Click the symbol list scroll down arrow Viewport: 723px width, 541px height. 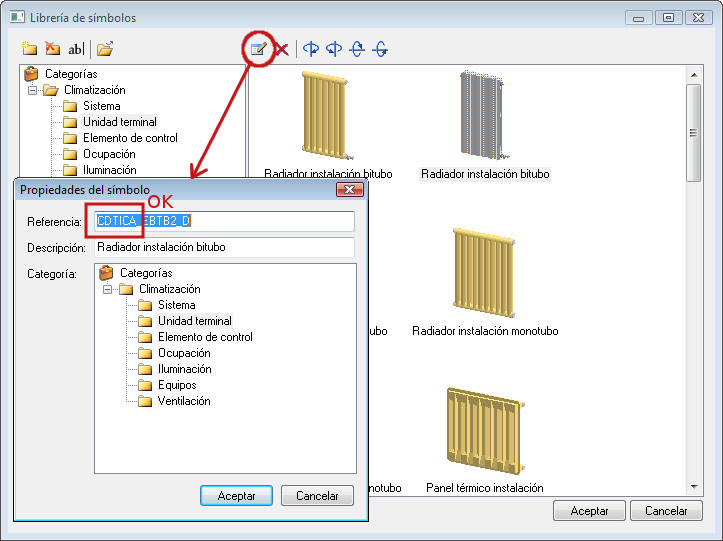pyautogui.click(x=694, y=487)
